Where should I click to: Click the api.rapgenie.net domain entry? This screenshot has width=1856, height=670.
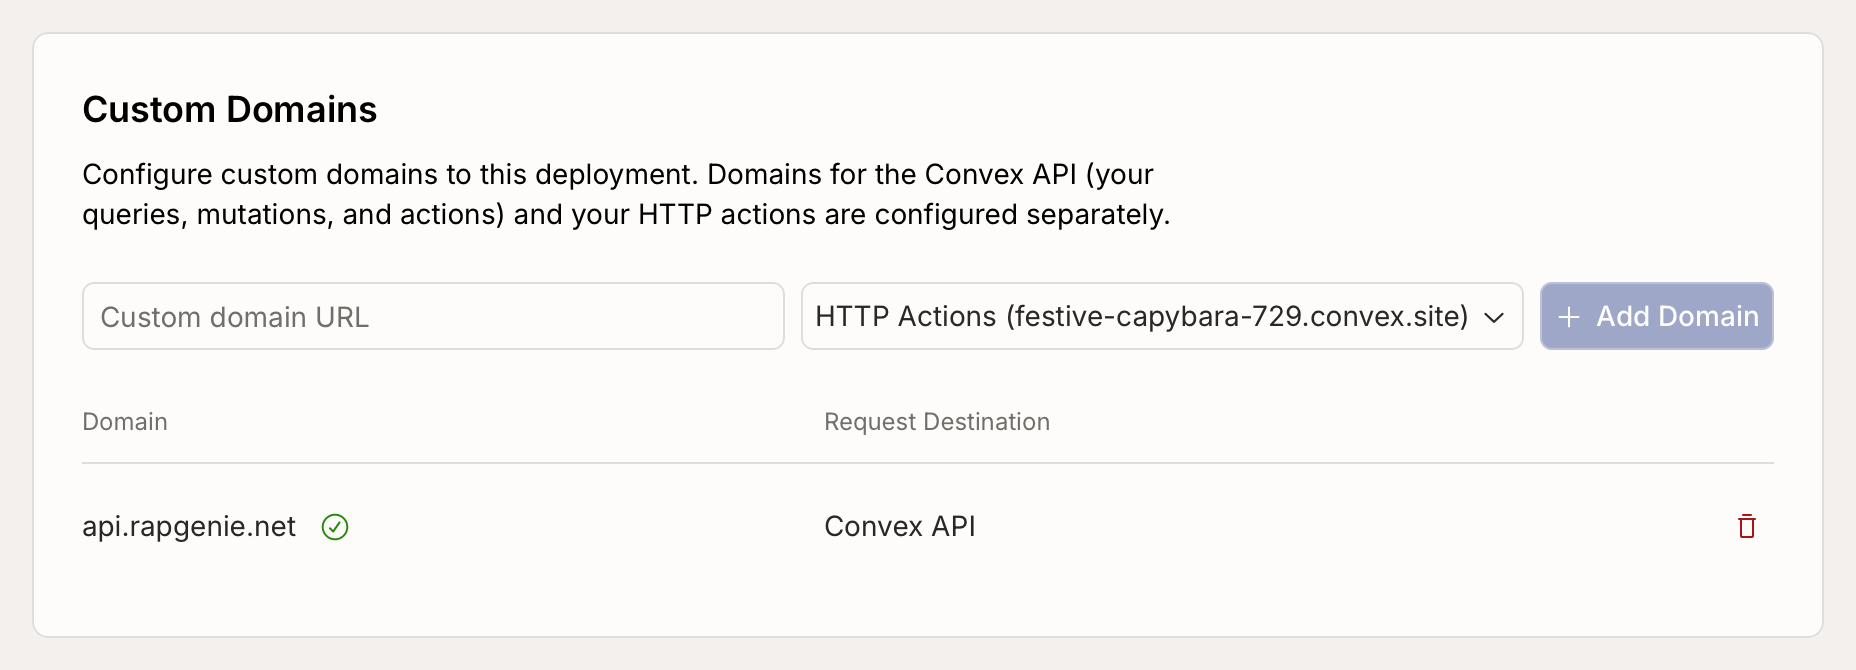(x=189, y=526)
